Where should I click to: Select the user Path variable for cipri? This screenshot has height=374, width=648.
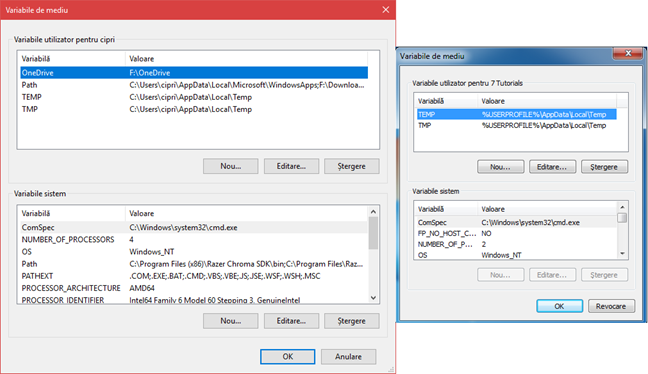(194, 85)
